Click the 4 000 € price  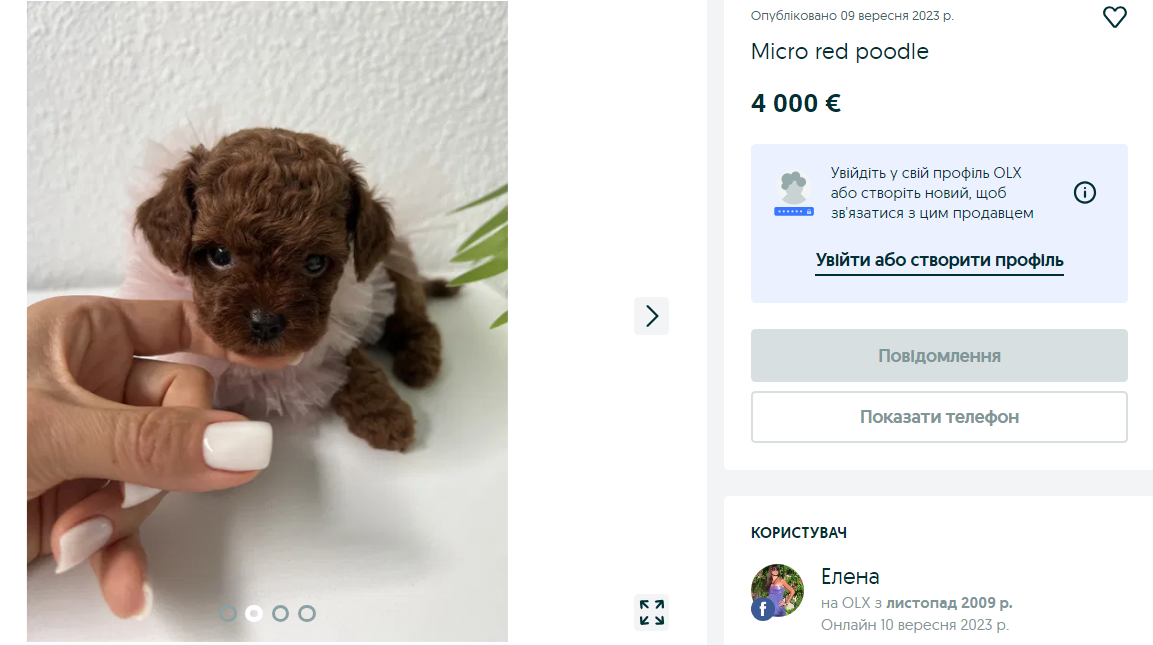click(796, 103)
